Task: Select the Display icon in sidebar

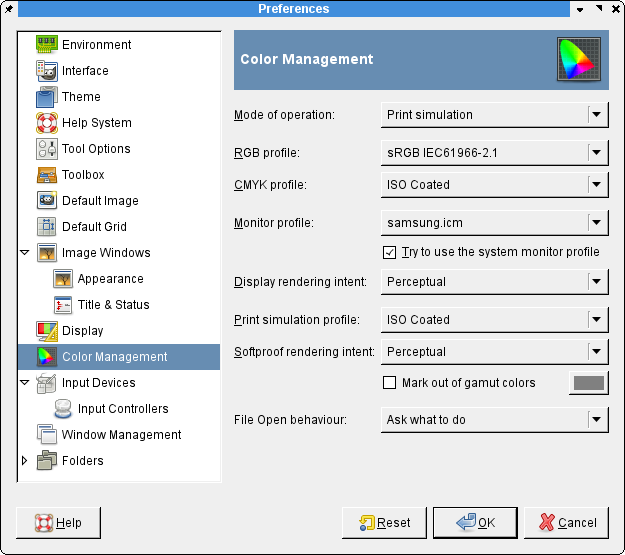Action: point(47,331)
